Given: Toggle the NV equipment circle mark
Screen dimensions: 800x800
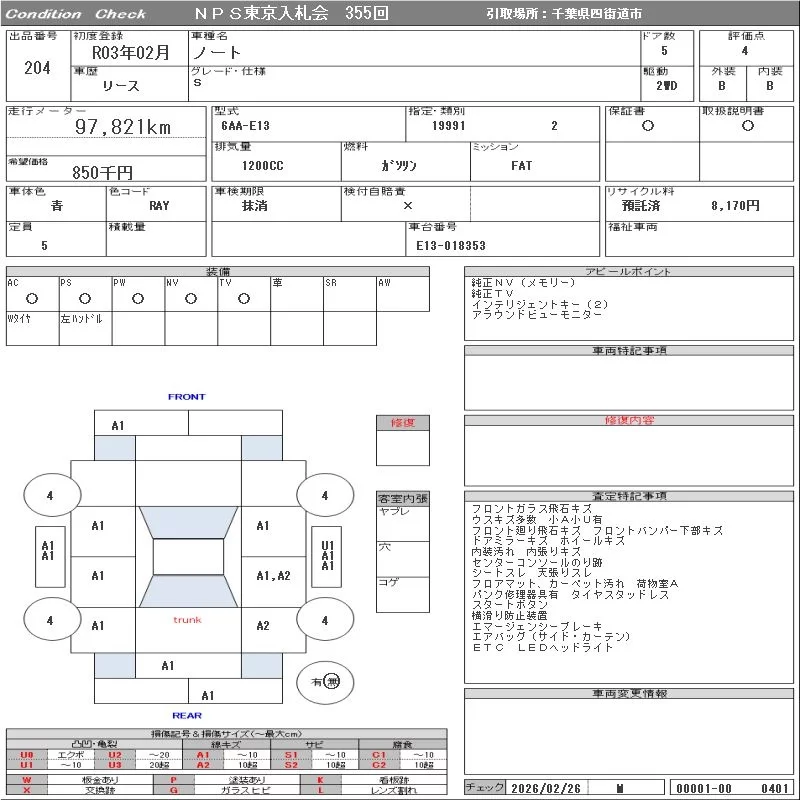Looking at the screenshot, I should click(x=190, y=298).
